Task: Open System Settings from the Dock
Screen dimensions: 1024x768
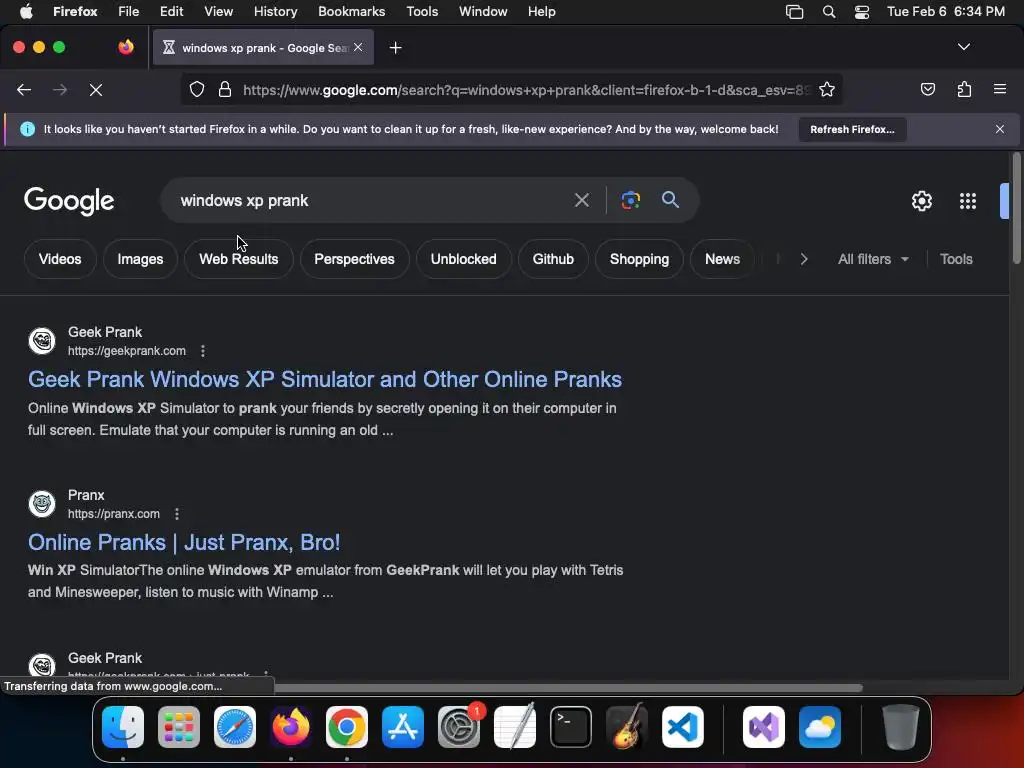Action: (x=458, y=727)
